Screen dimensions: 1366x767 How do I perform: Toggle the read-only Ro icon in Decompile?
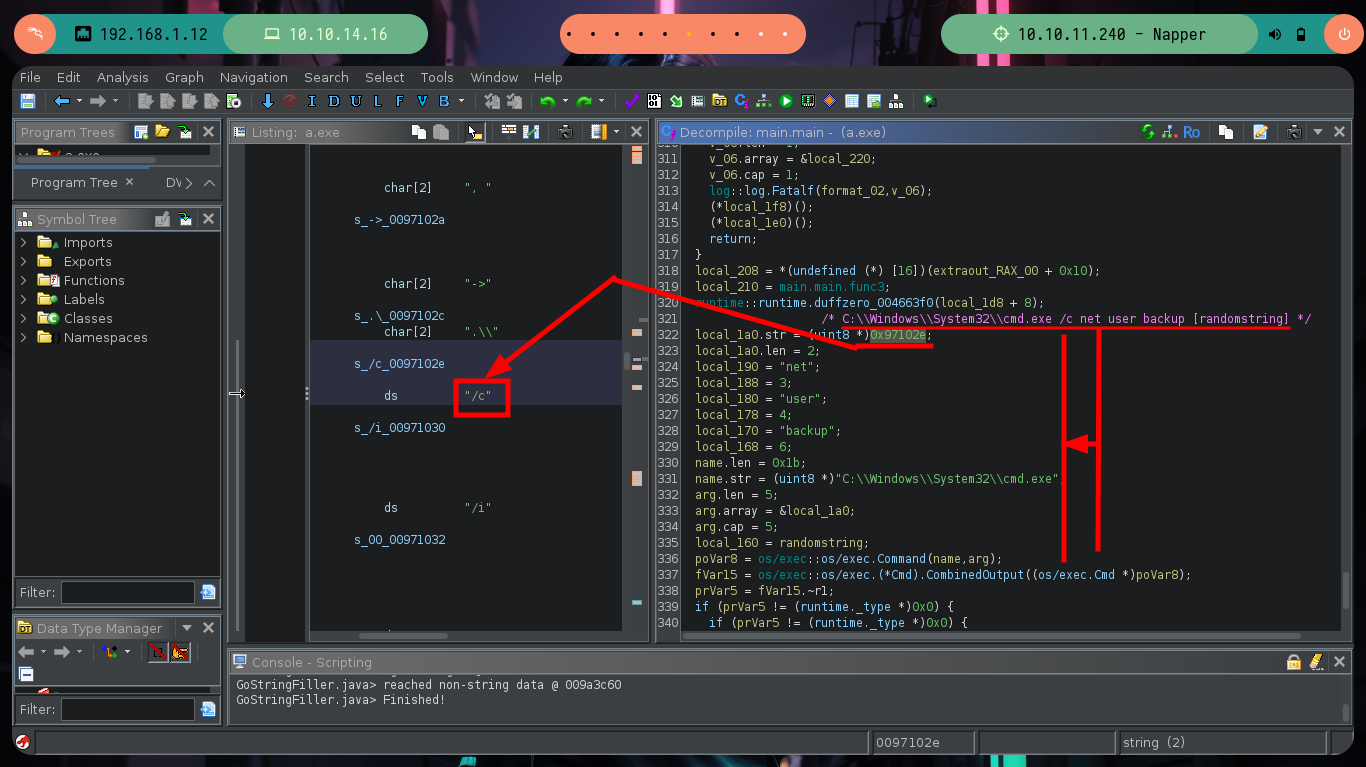pyautogui.click(x=1191, y=131)
